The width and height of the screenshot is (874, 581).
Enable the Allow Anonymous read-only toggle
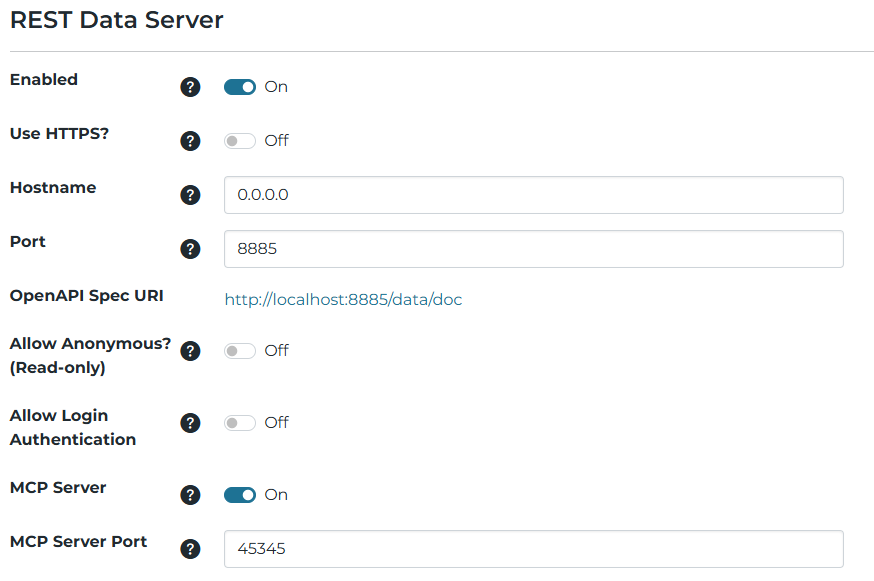[x=240, y=351]
